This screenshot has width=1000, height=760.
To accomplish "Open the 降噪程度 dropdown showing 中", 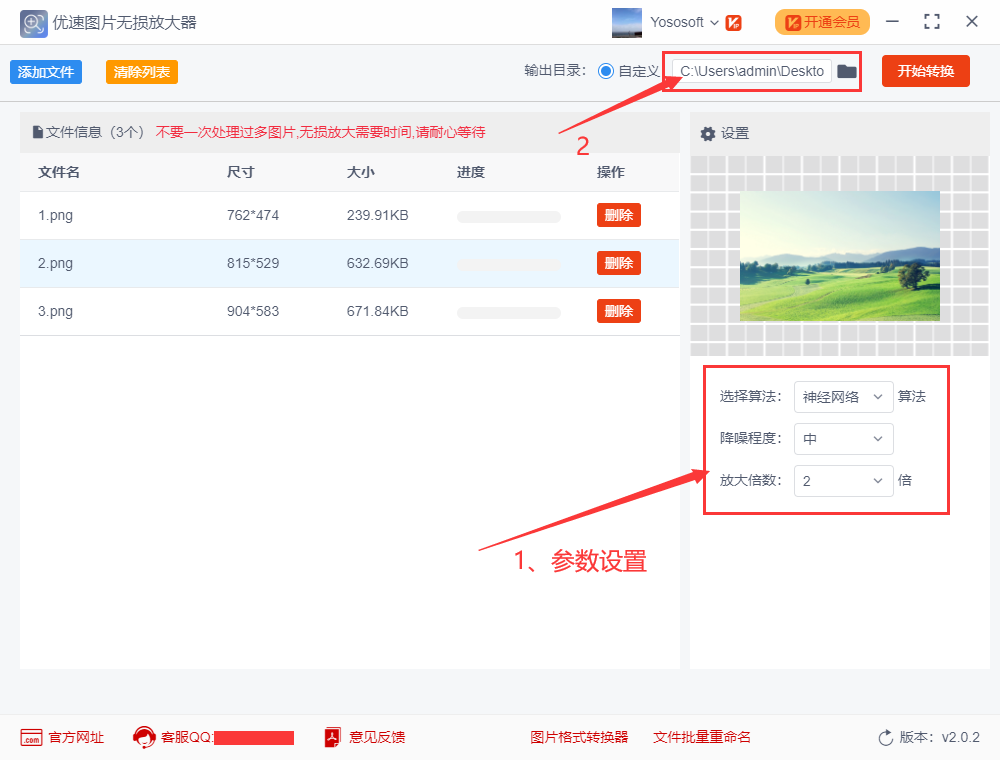I will 843,439.
